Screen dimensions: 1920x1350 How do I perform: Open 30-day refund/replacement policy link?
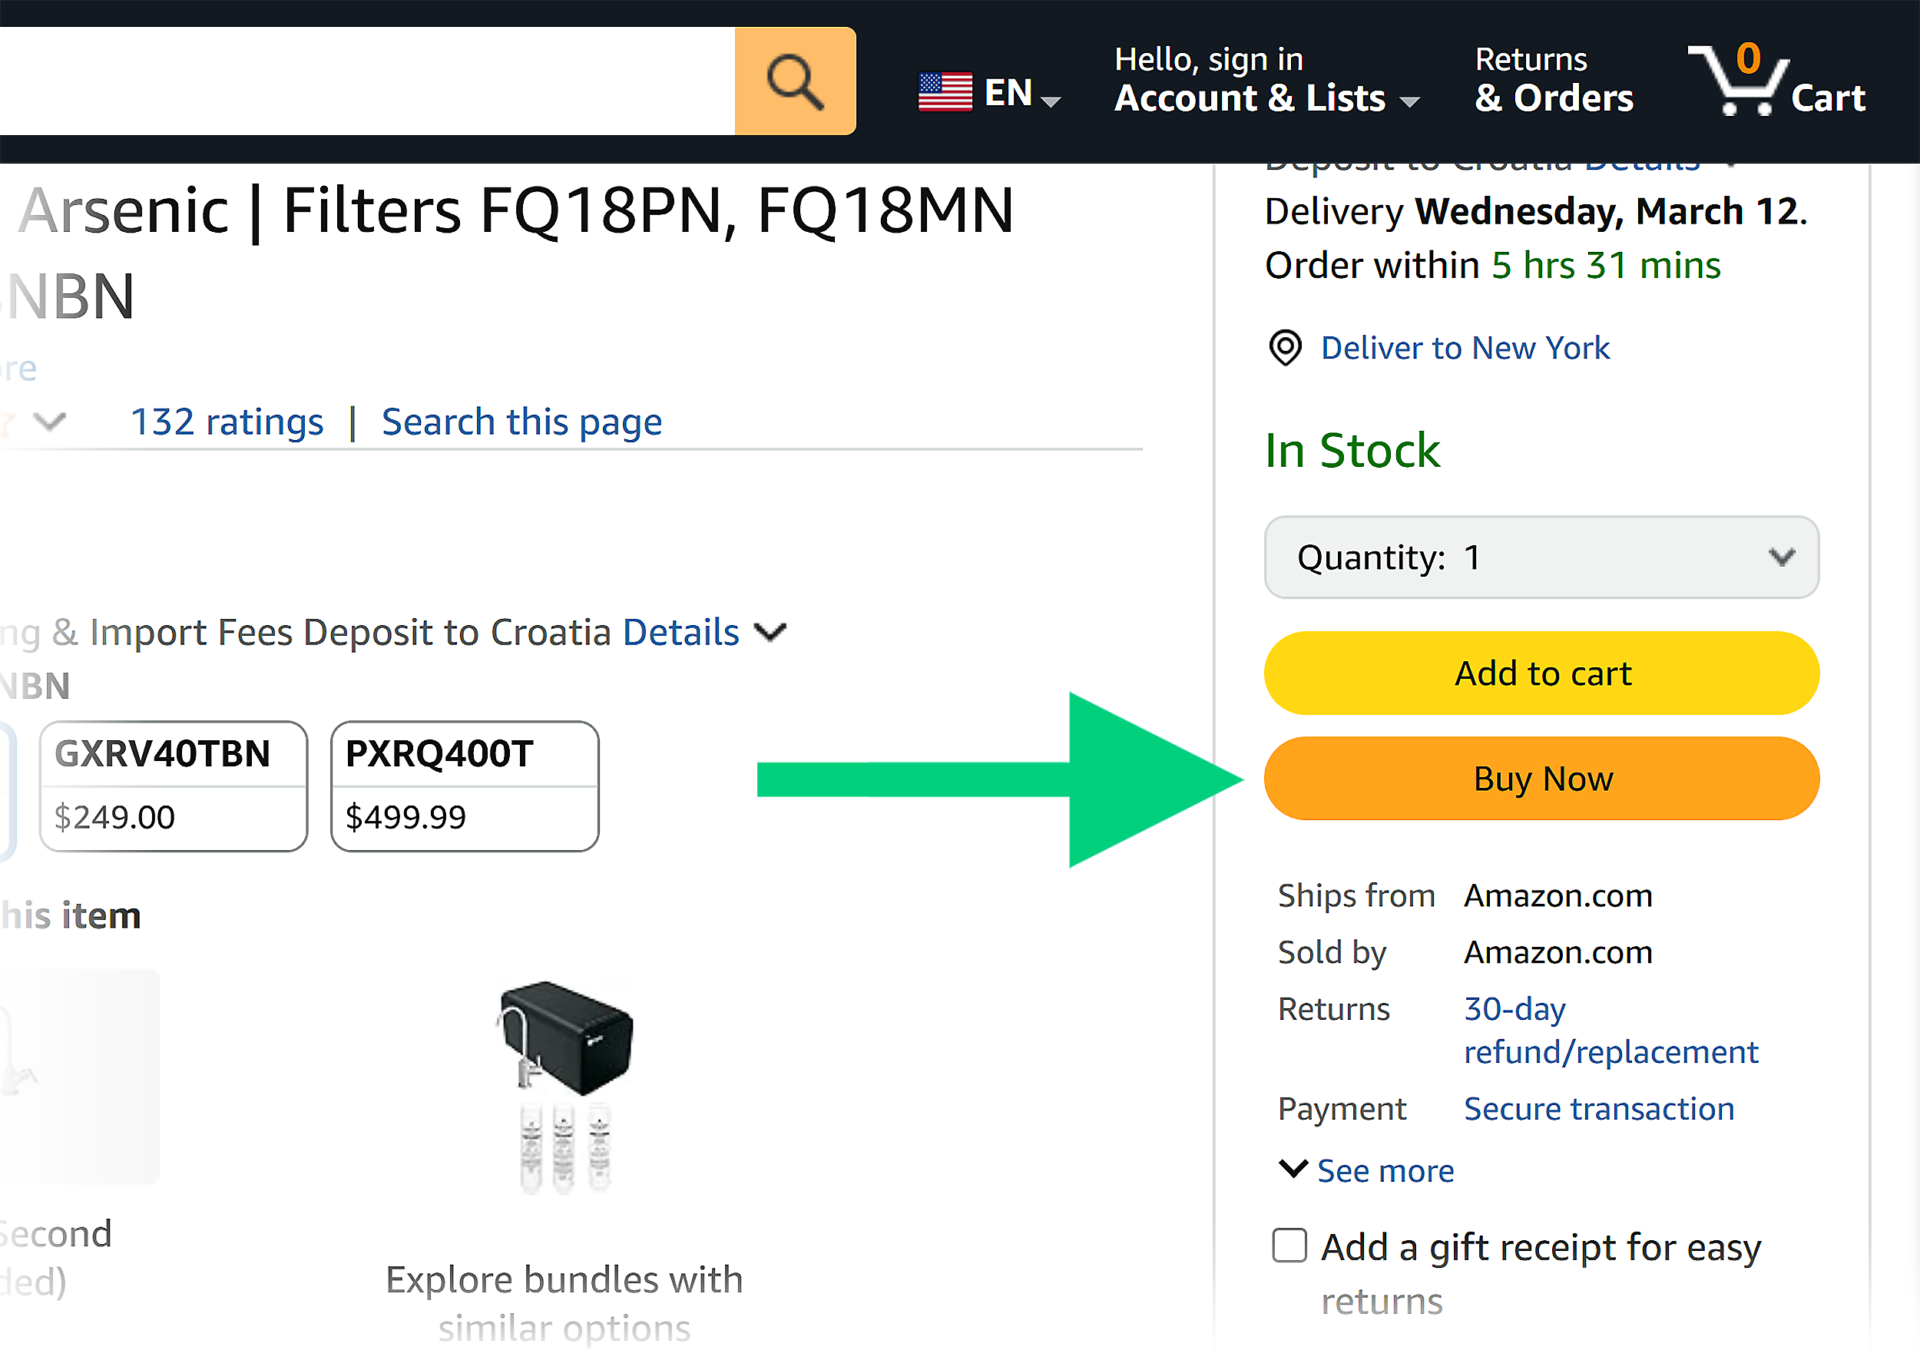coord(1610,1030)
